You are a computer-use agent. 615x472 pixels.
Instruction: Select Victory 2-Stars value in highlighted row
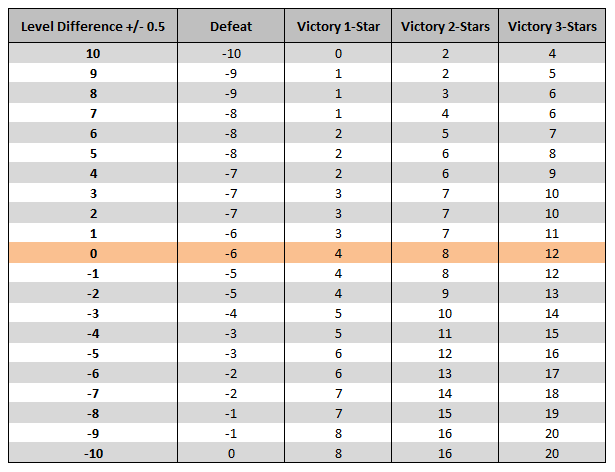pyautogui.click(x=445, y=253)
